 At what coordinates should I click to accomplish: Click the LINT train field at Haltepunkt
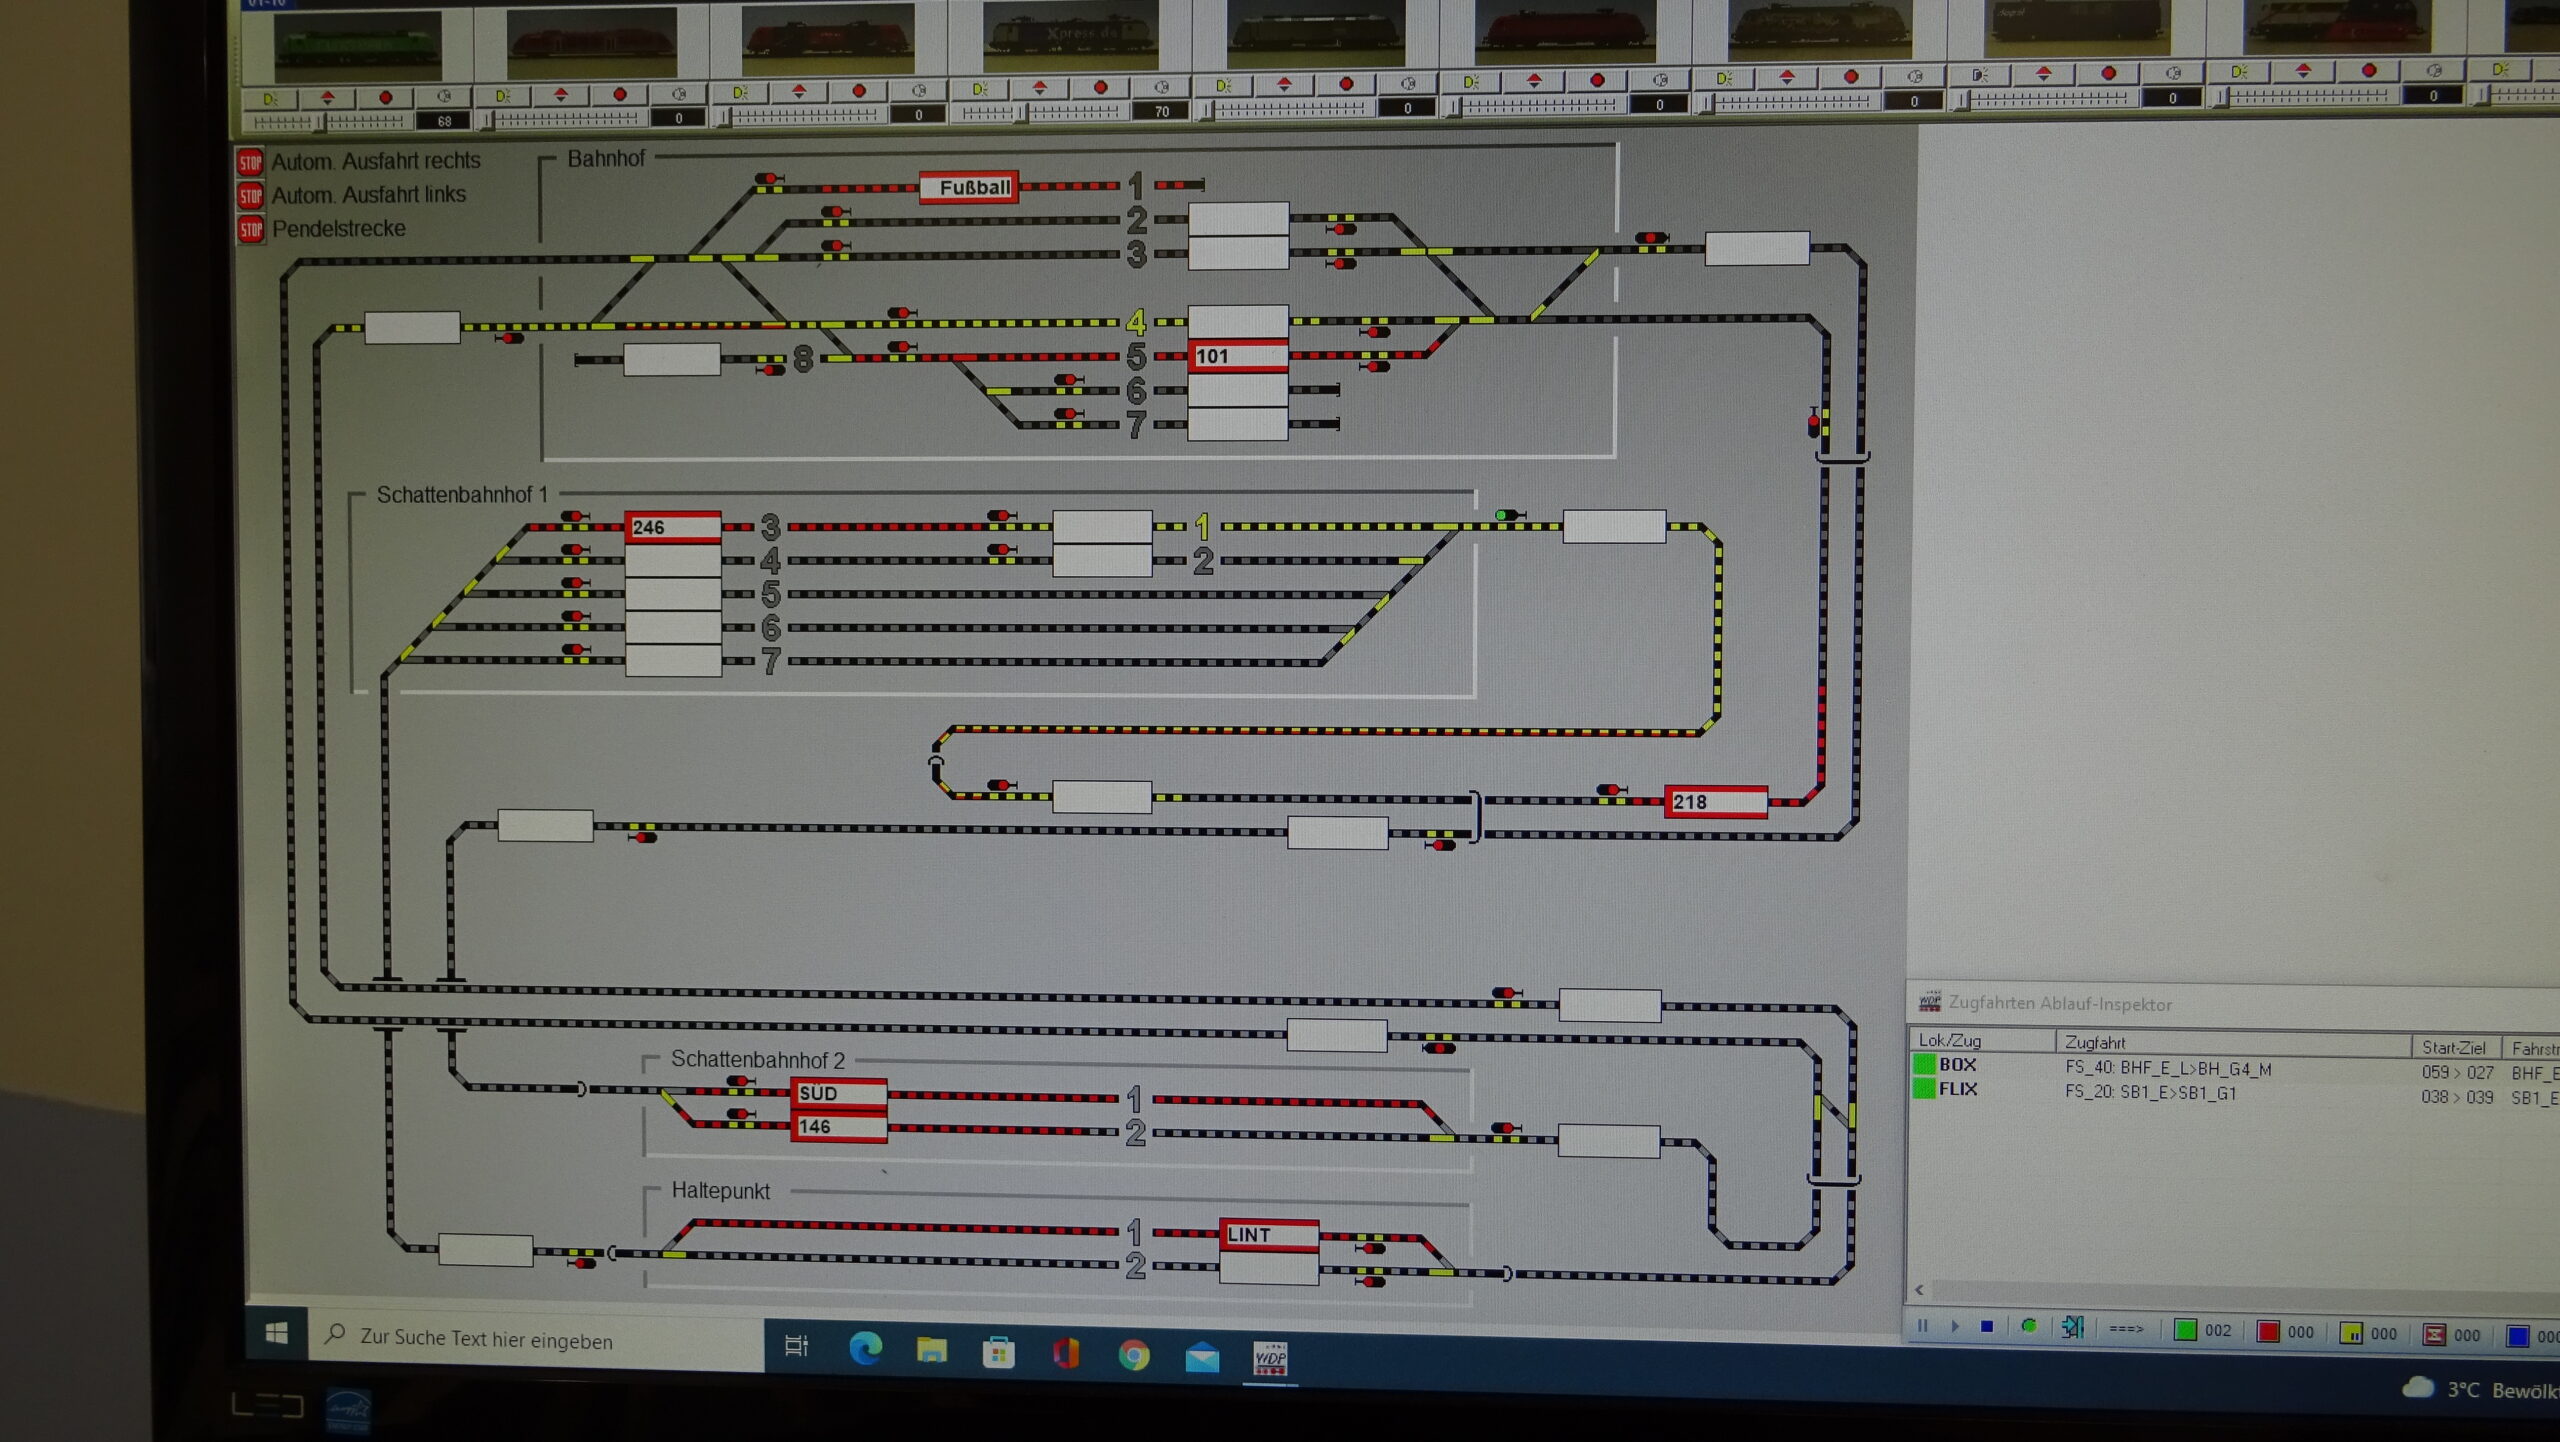pyautogui.click(x=1269, y=1235)
